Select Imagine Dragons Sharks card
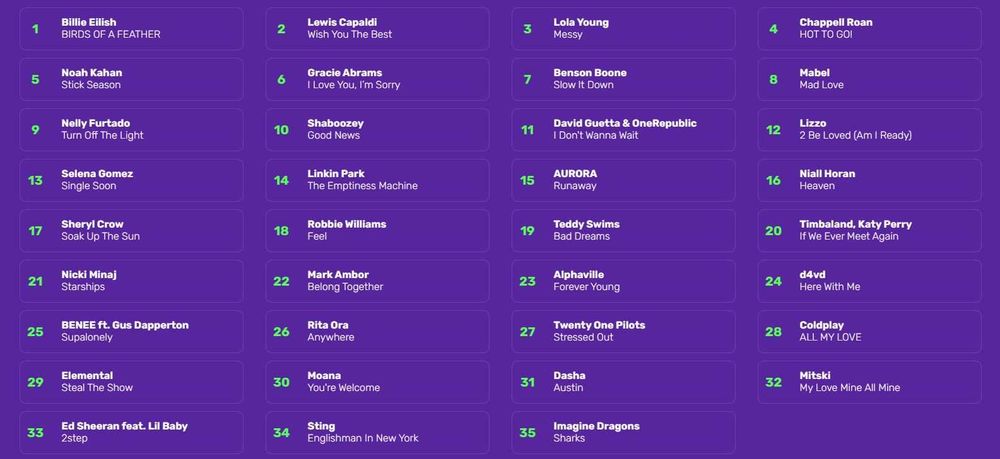The width and height of the screenshot is (1000, 459). click(x=623, y=432)
